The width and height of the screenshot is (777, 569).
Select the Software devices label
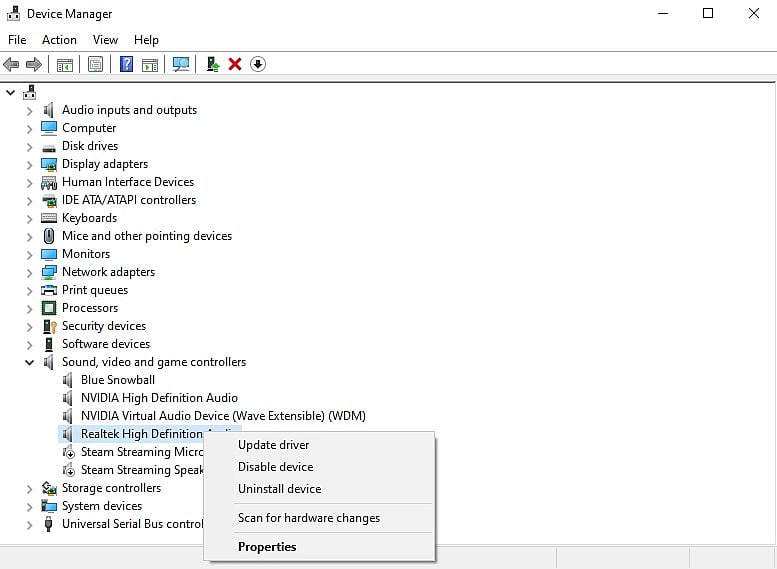click(x=106, y=344)
